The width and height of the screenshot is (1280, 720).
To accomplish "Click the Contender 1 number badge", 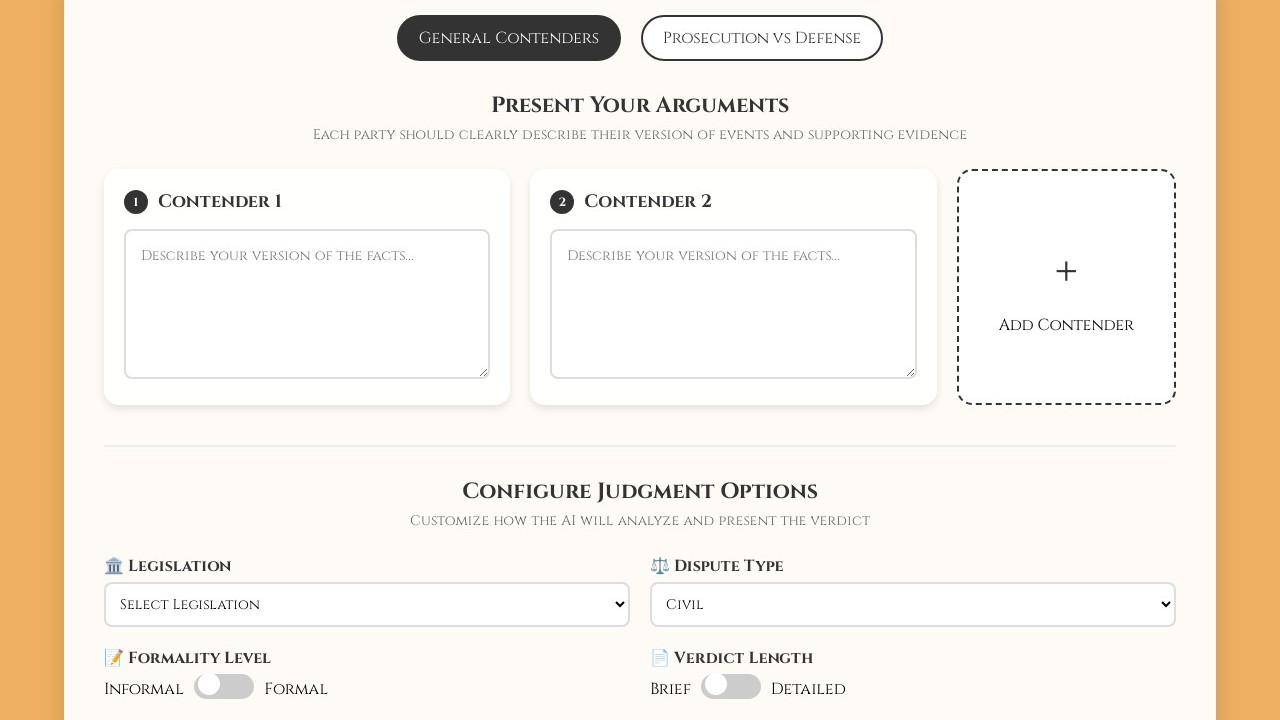I will pos(136,202).
